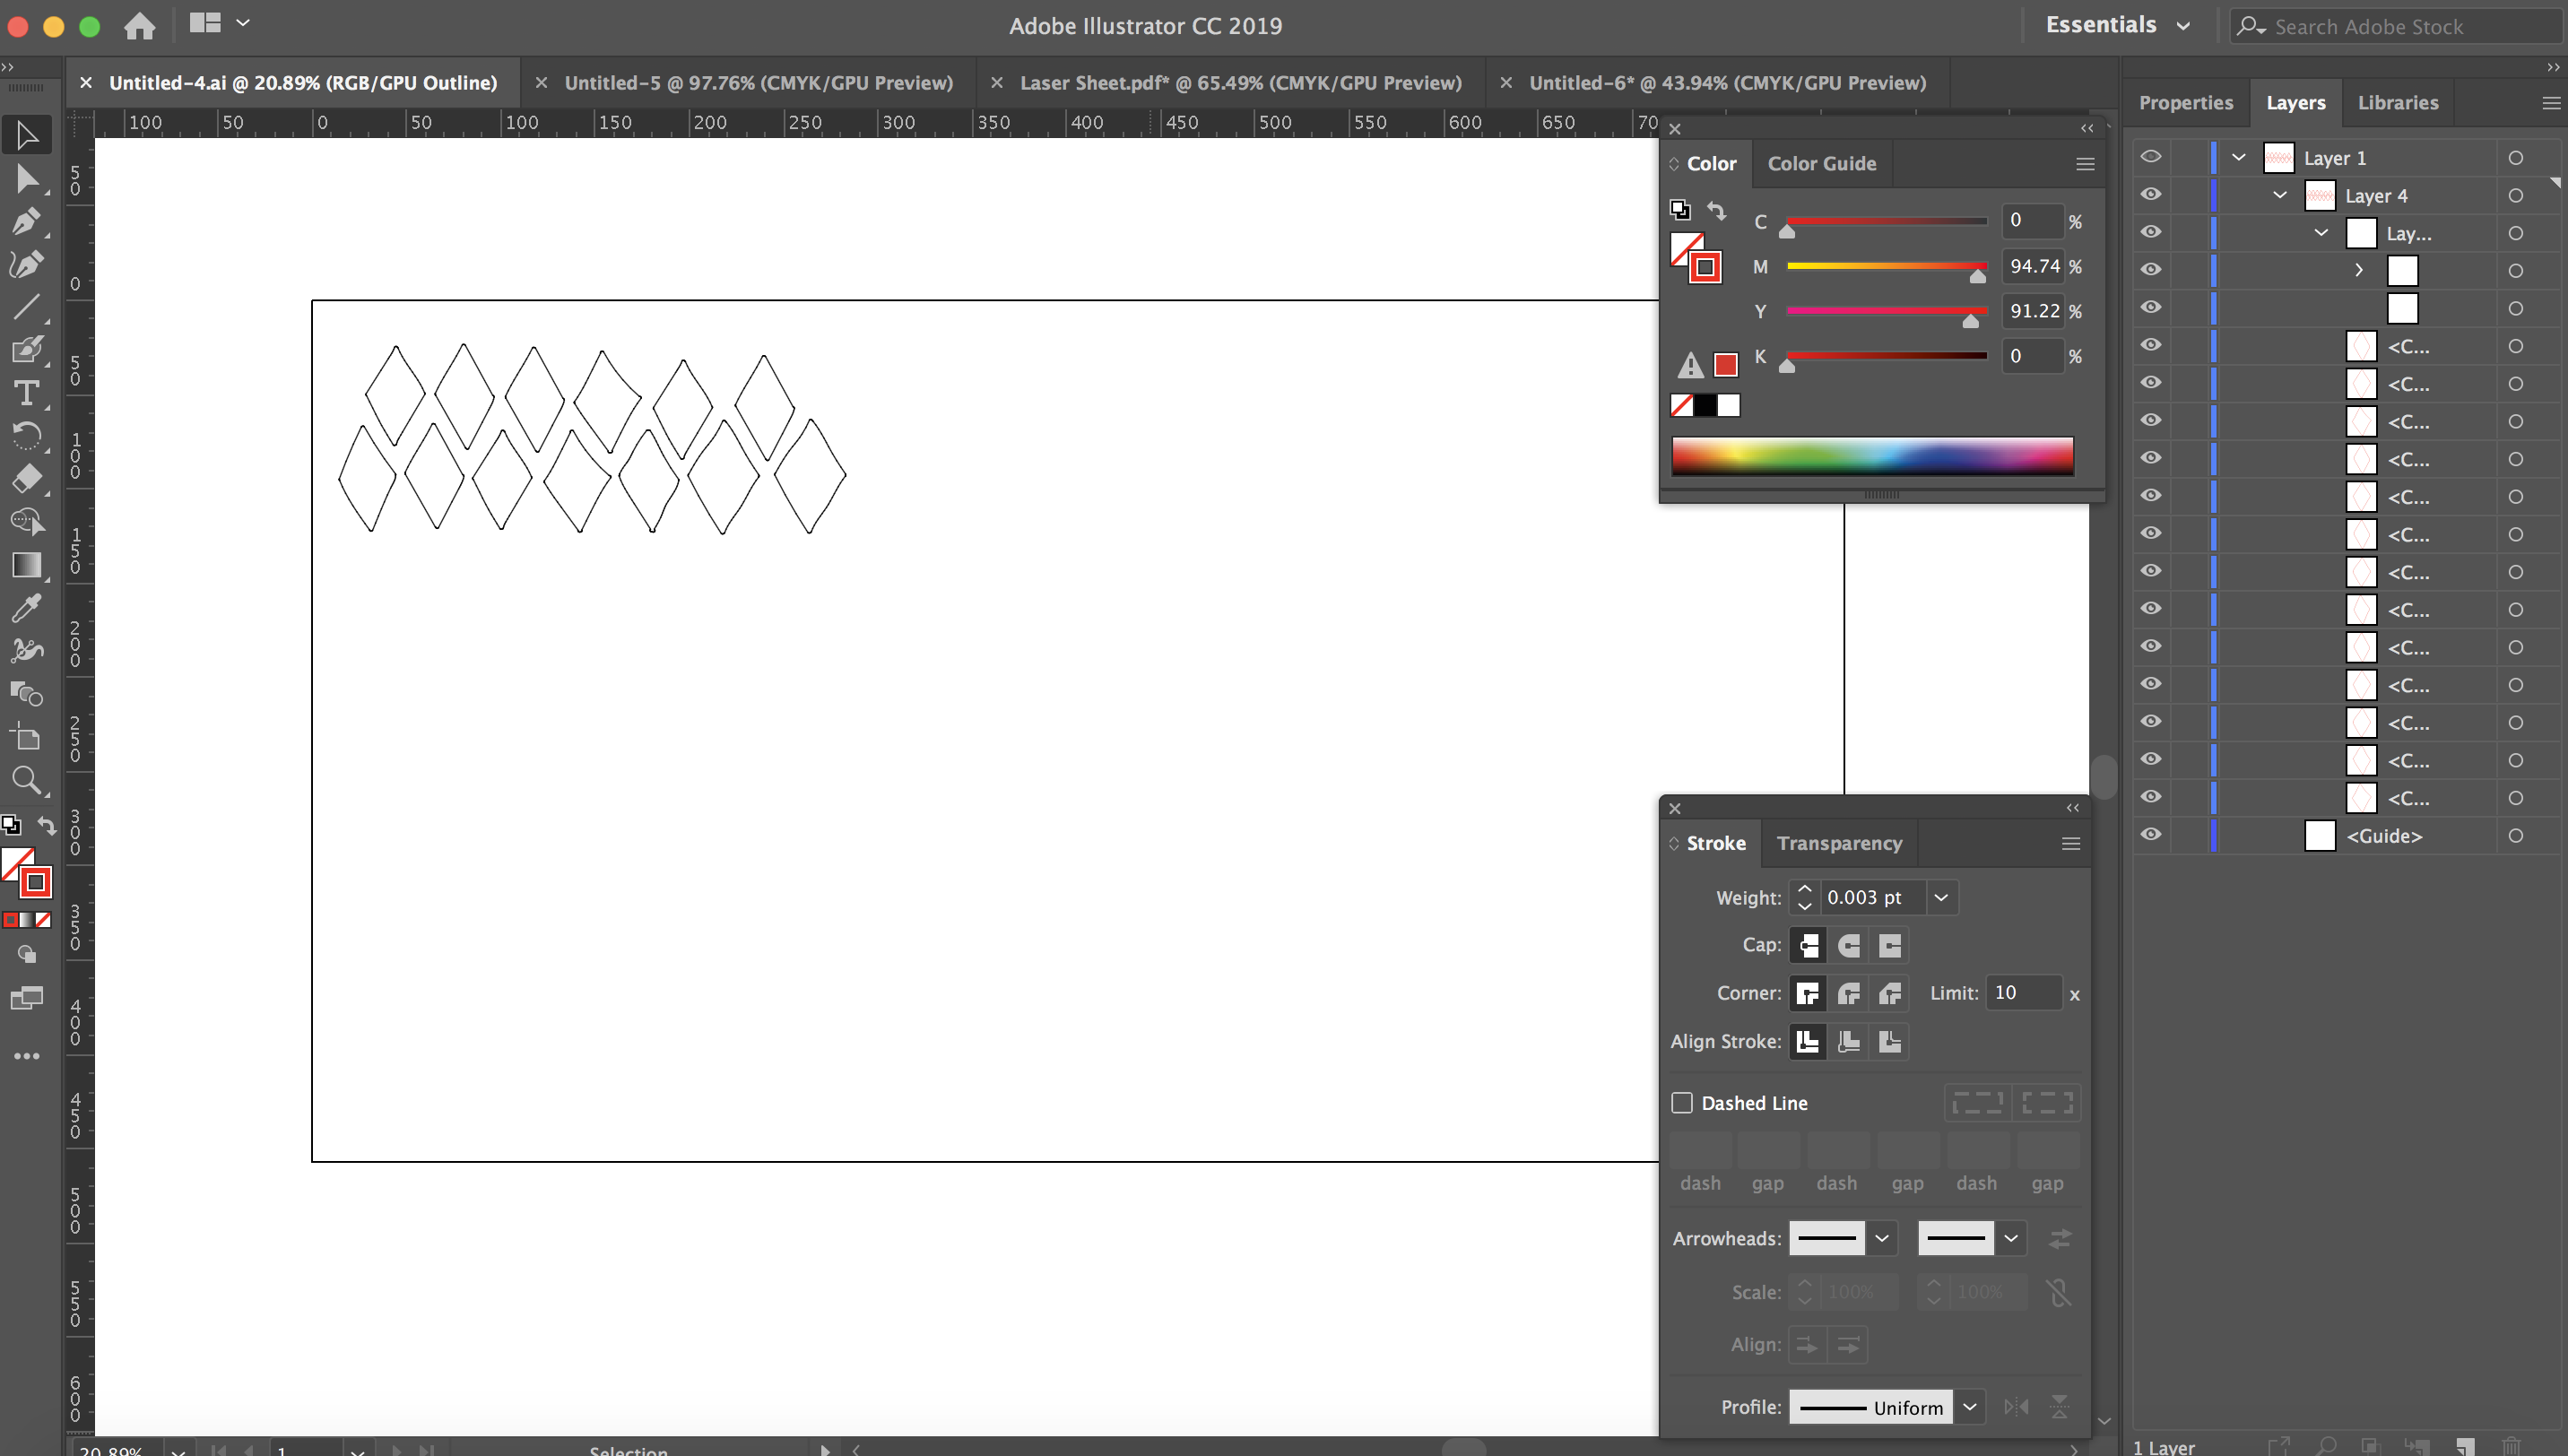Switch to the Laser Sheet.pdf document tab

[1240, 83]
